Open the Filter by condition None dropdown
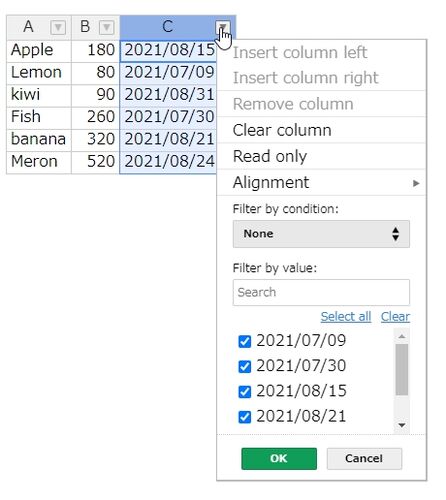 pos(321,234)
